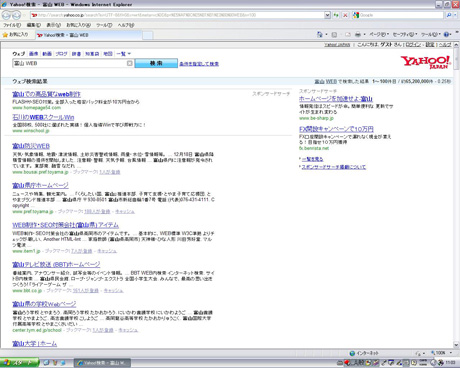The height and width of the screenshot is (368, 460).
Task: Open the 富山テレビ放送 (BBT) ホームページ result
Action: (56, 265)
